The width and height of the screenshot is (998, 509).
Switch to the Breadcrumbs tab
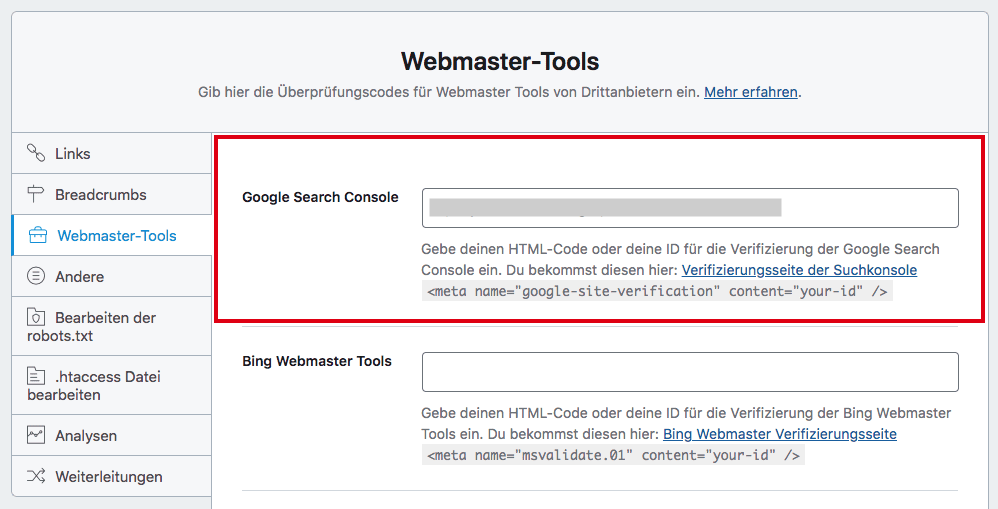point(111,194)
